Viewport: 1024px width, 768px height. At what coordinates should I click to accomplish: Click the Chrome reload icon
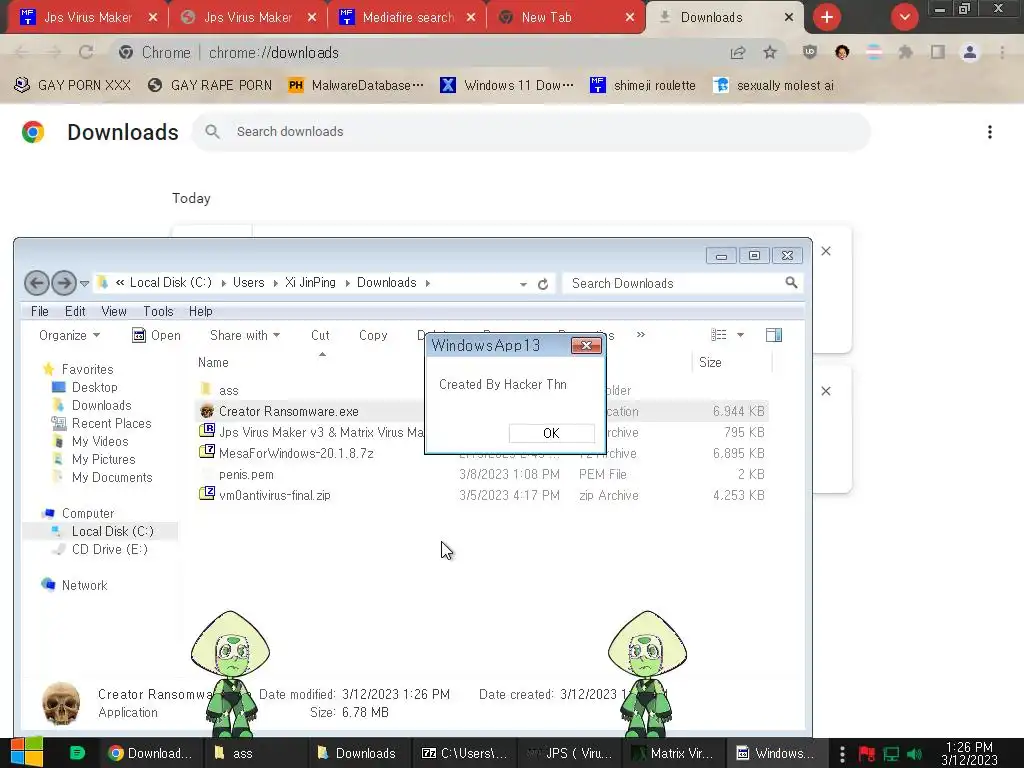coord(86,52)
